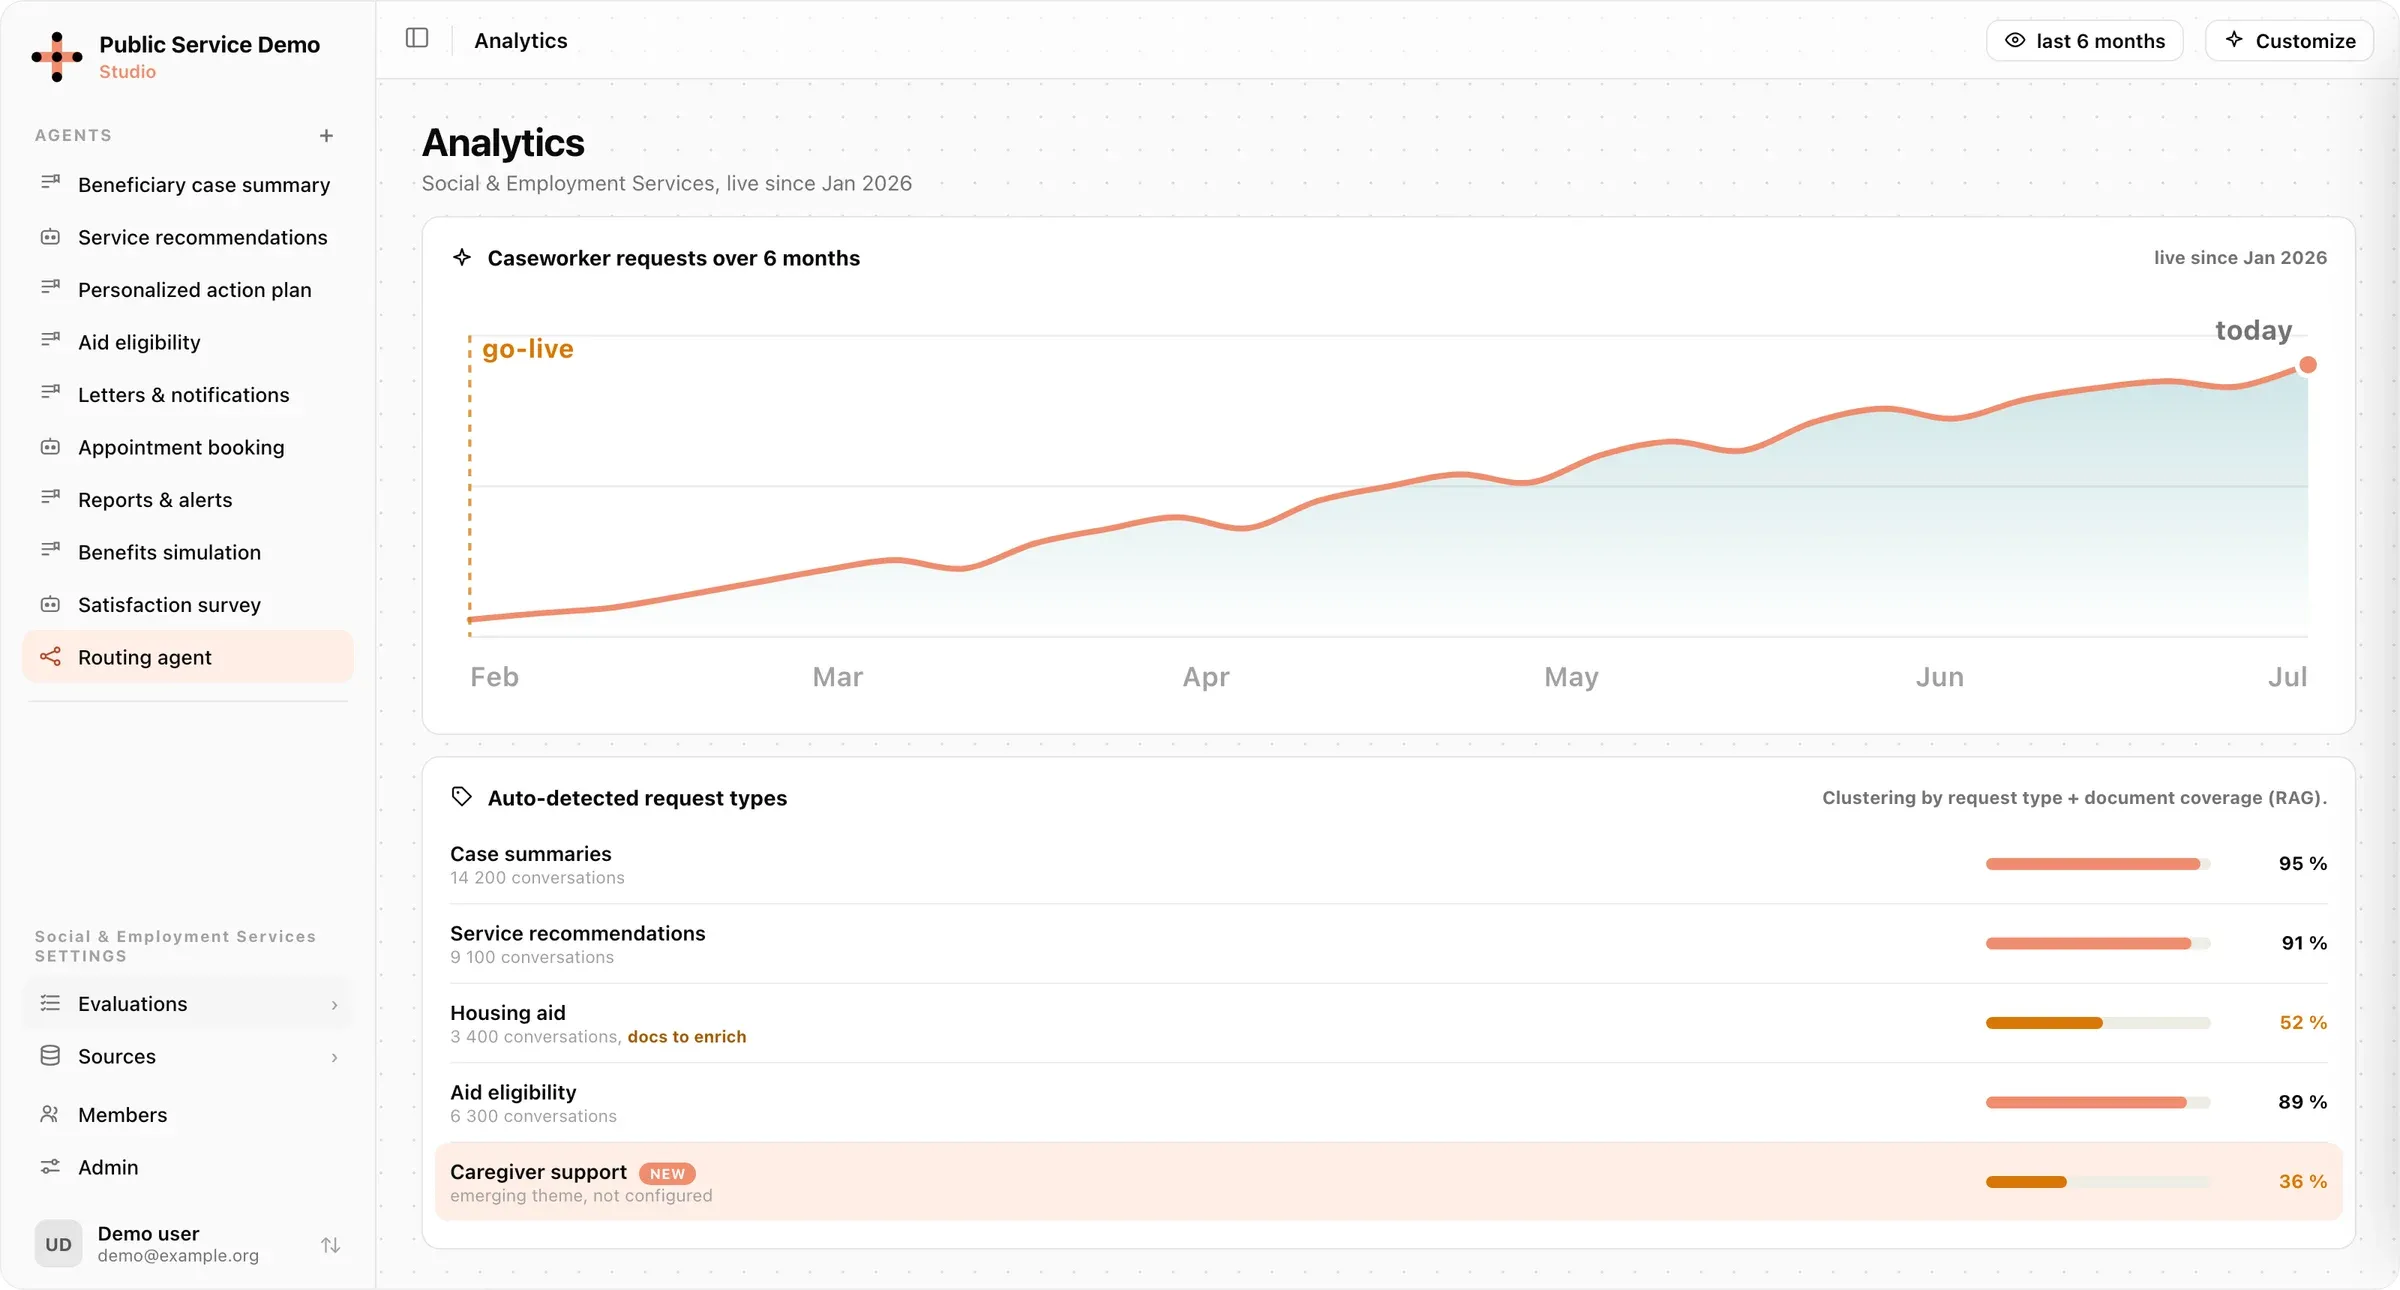The width and height of the screenshot is (2400, 1290).
Task: Go to Benefits simulation agent
Action: [x=188, y=552]
